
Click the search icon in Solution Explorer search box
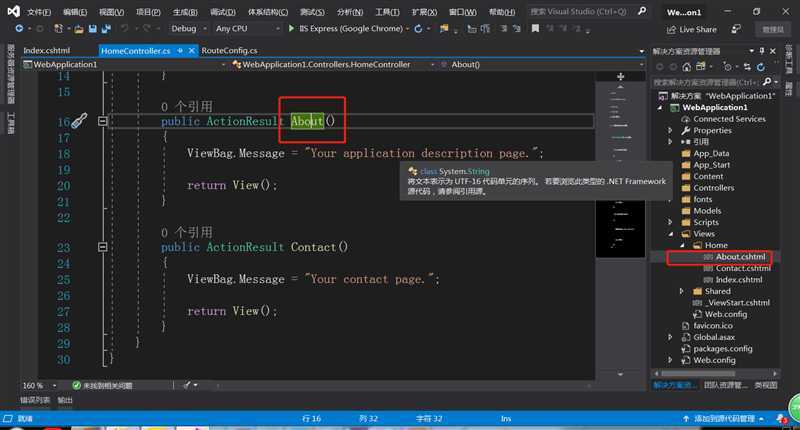pyautogui.click(x=767, y=82)
